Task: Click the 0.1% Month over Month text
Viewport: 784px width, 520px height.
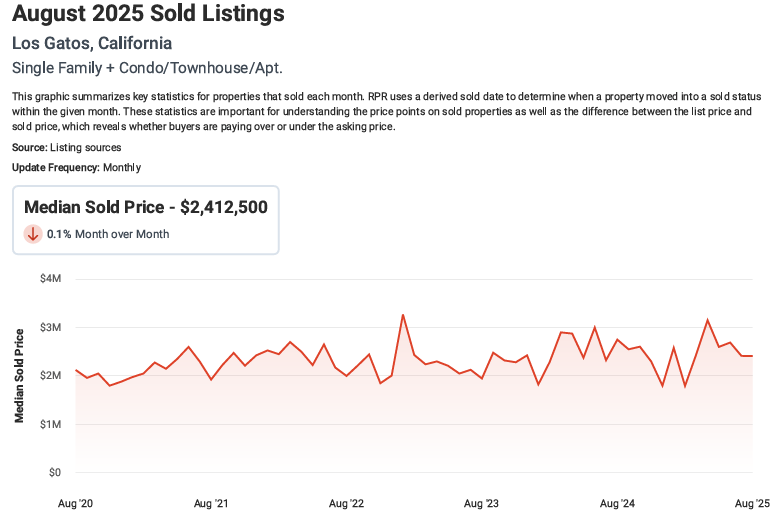Action: pos(108,234)
